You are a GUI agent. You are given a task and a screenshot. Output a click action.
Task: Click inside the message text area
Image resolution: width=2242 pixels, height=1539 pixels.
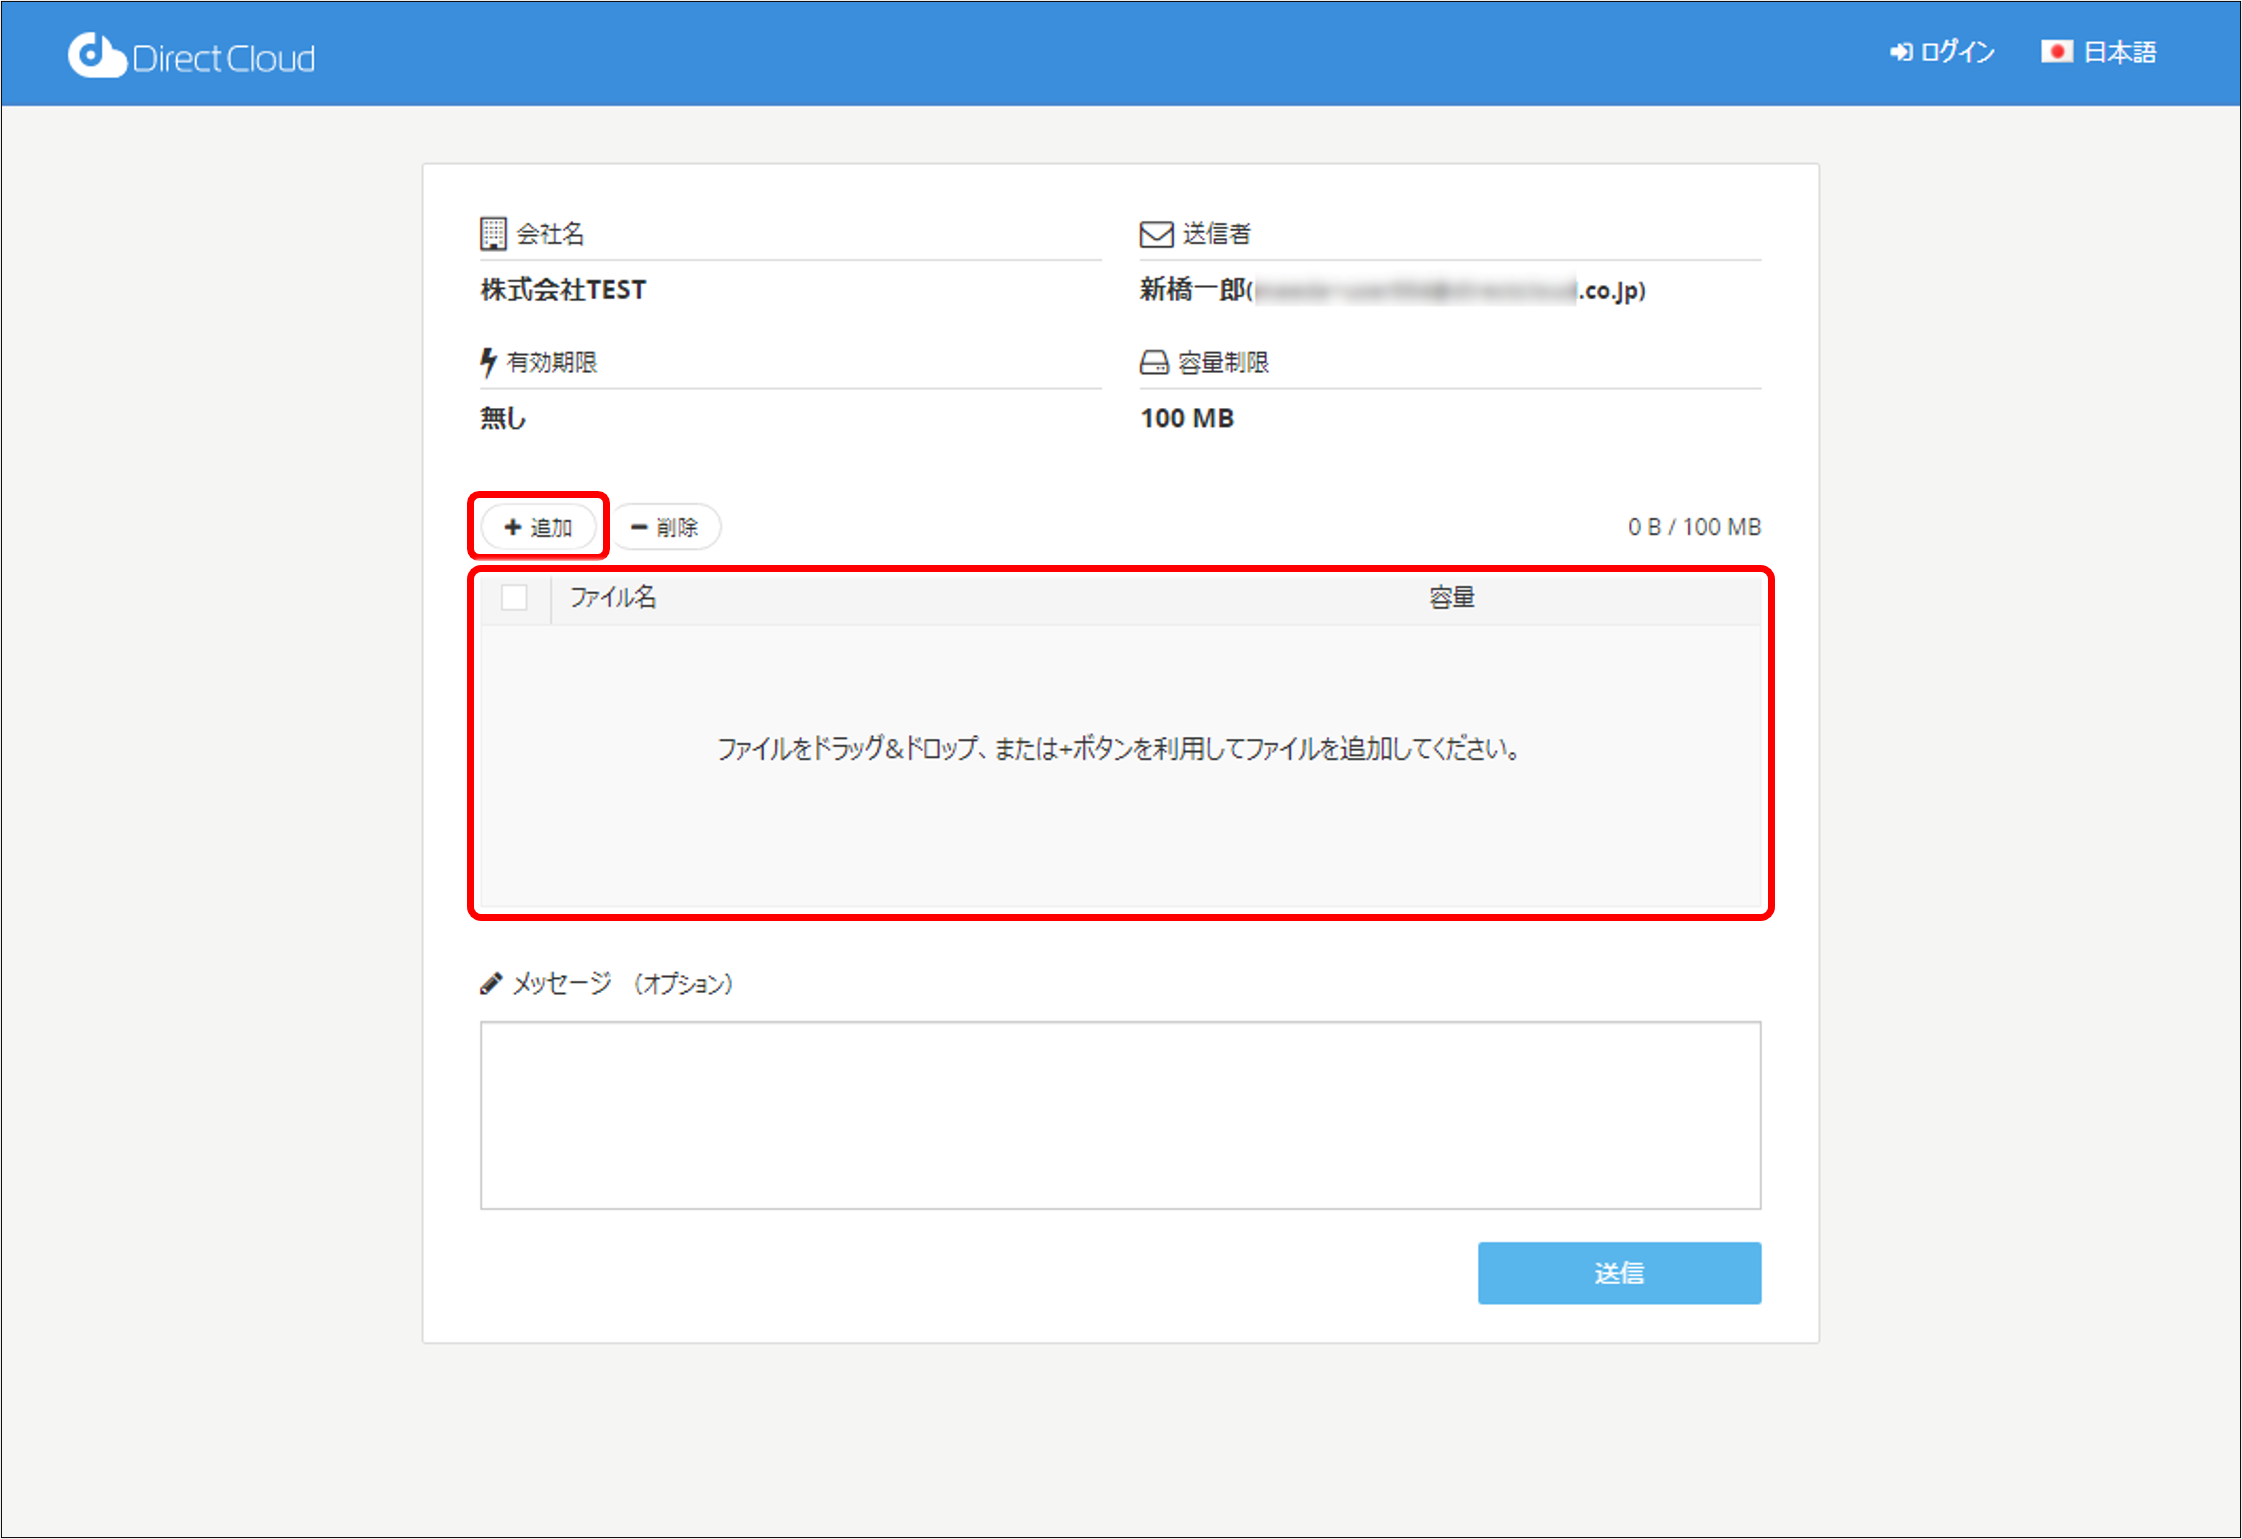coord(1120,1115)
